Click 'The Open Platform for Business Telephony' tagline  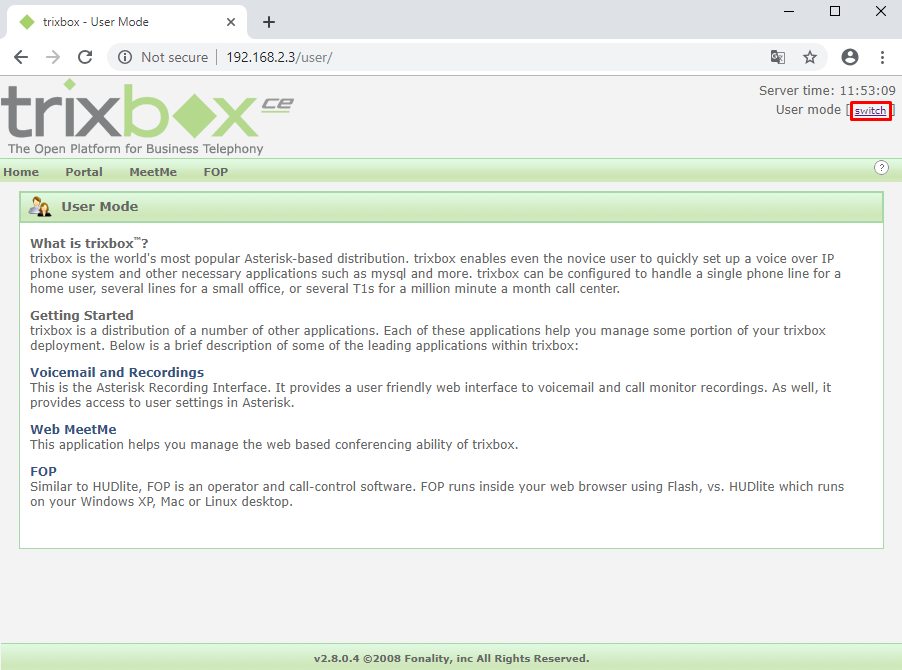pyautogui.click(x=136, y=148)
